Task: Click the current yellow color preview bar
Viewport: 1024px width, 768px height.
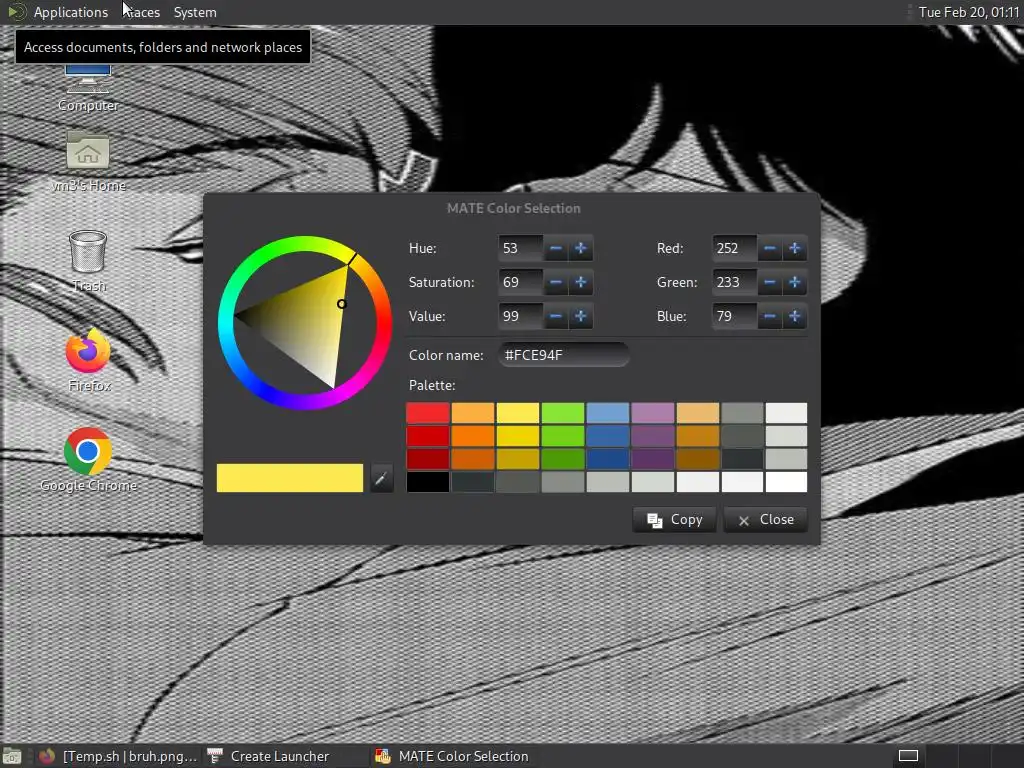Action: tap(290, 478)
